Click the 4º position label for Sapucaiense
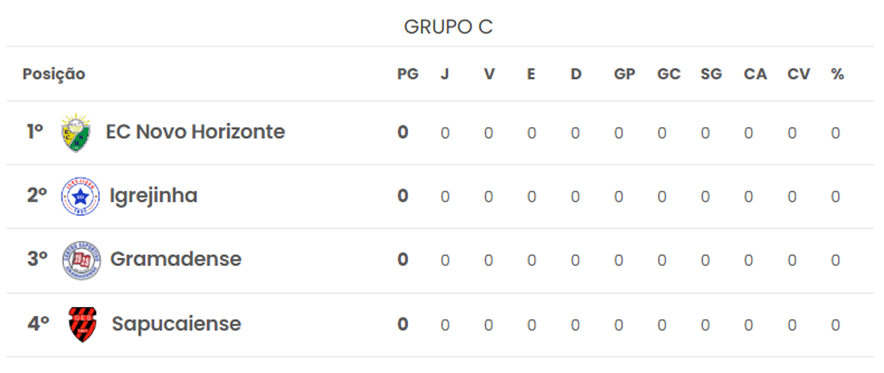Screen dimensions: 884x373 point(38,324)
